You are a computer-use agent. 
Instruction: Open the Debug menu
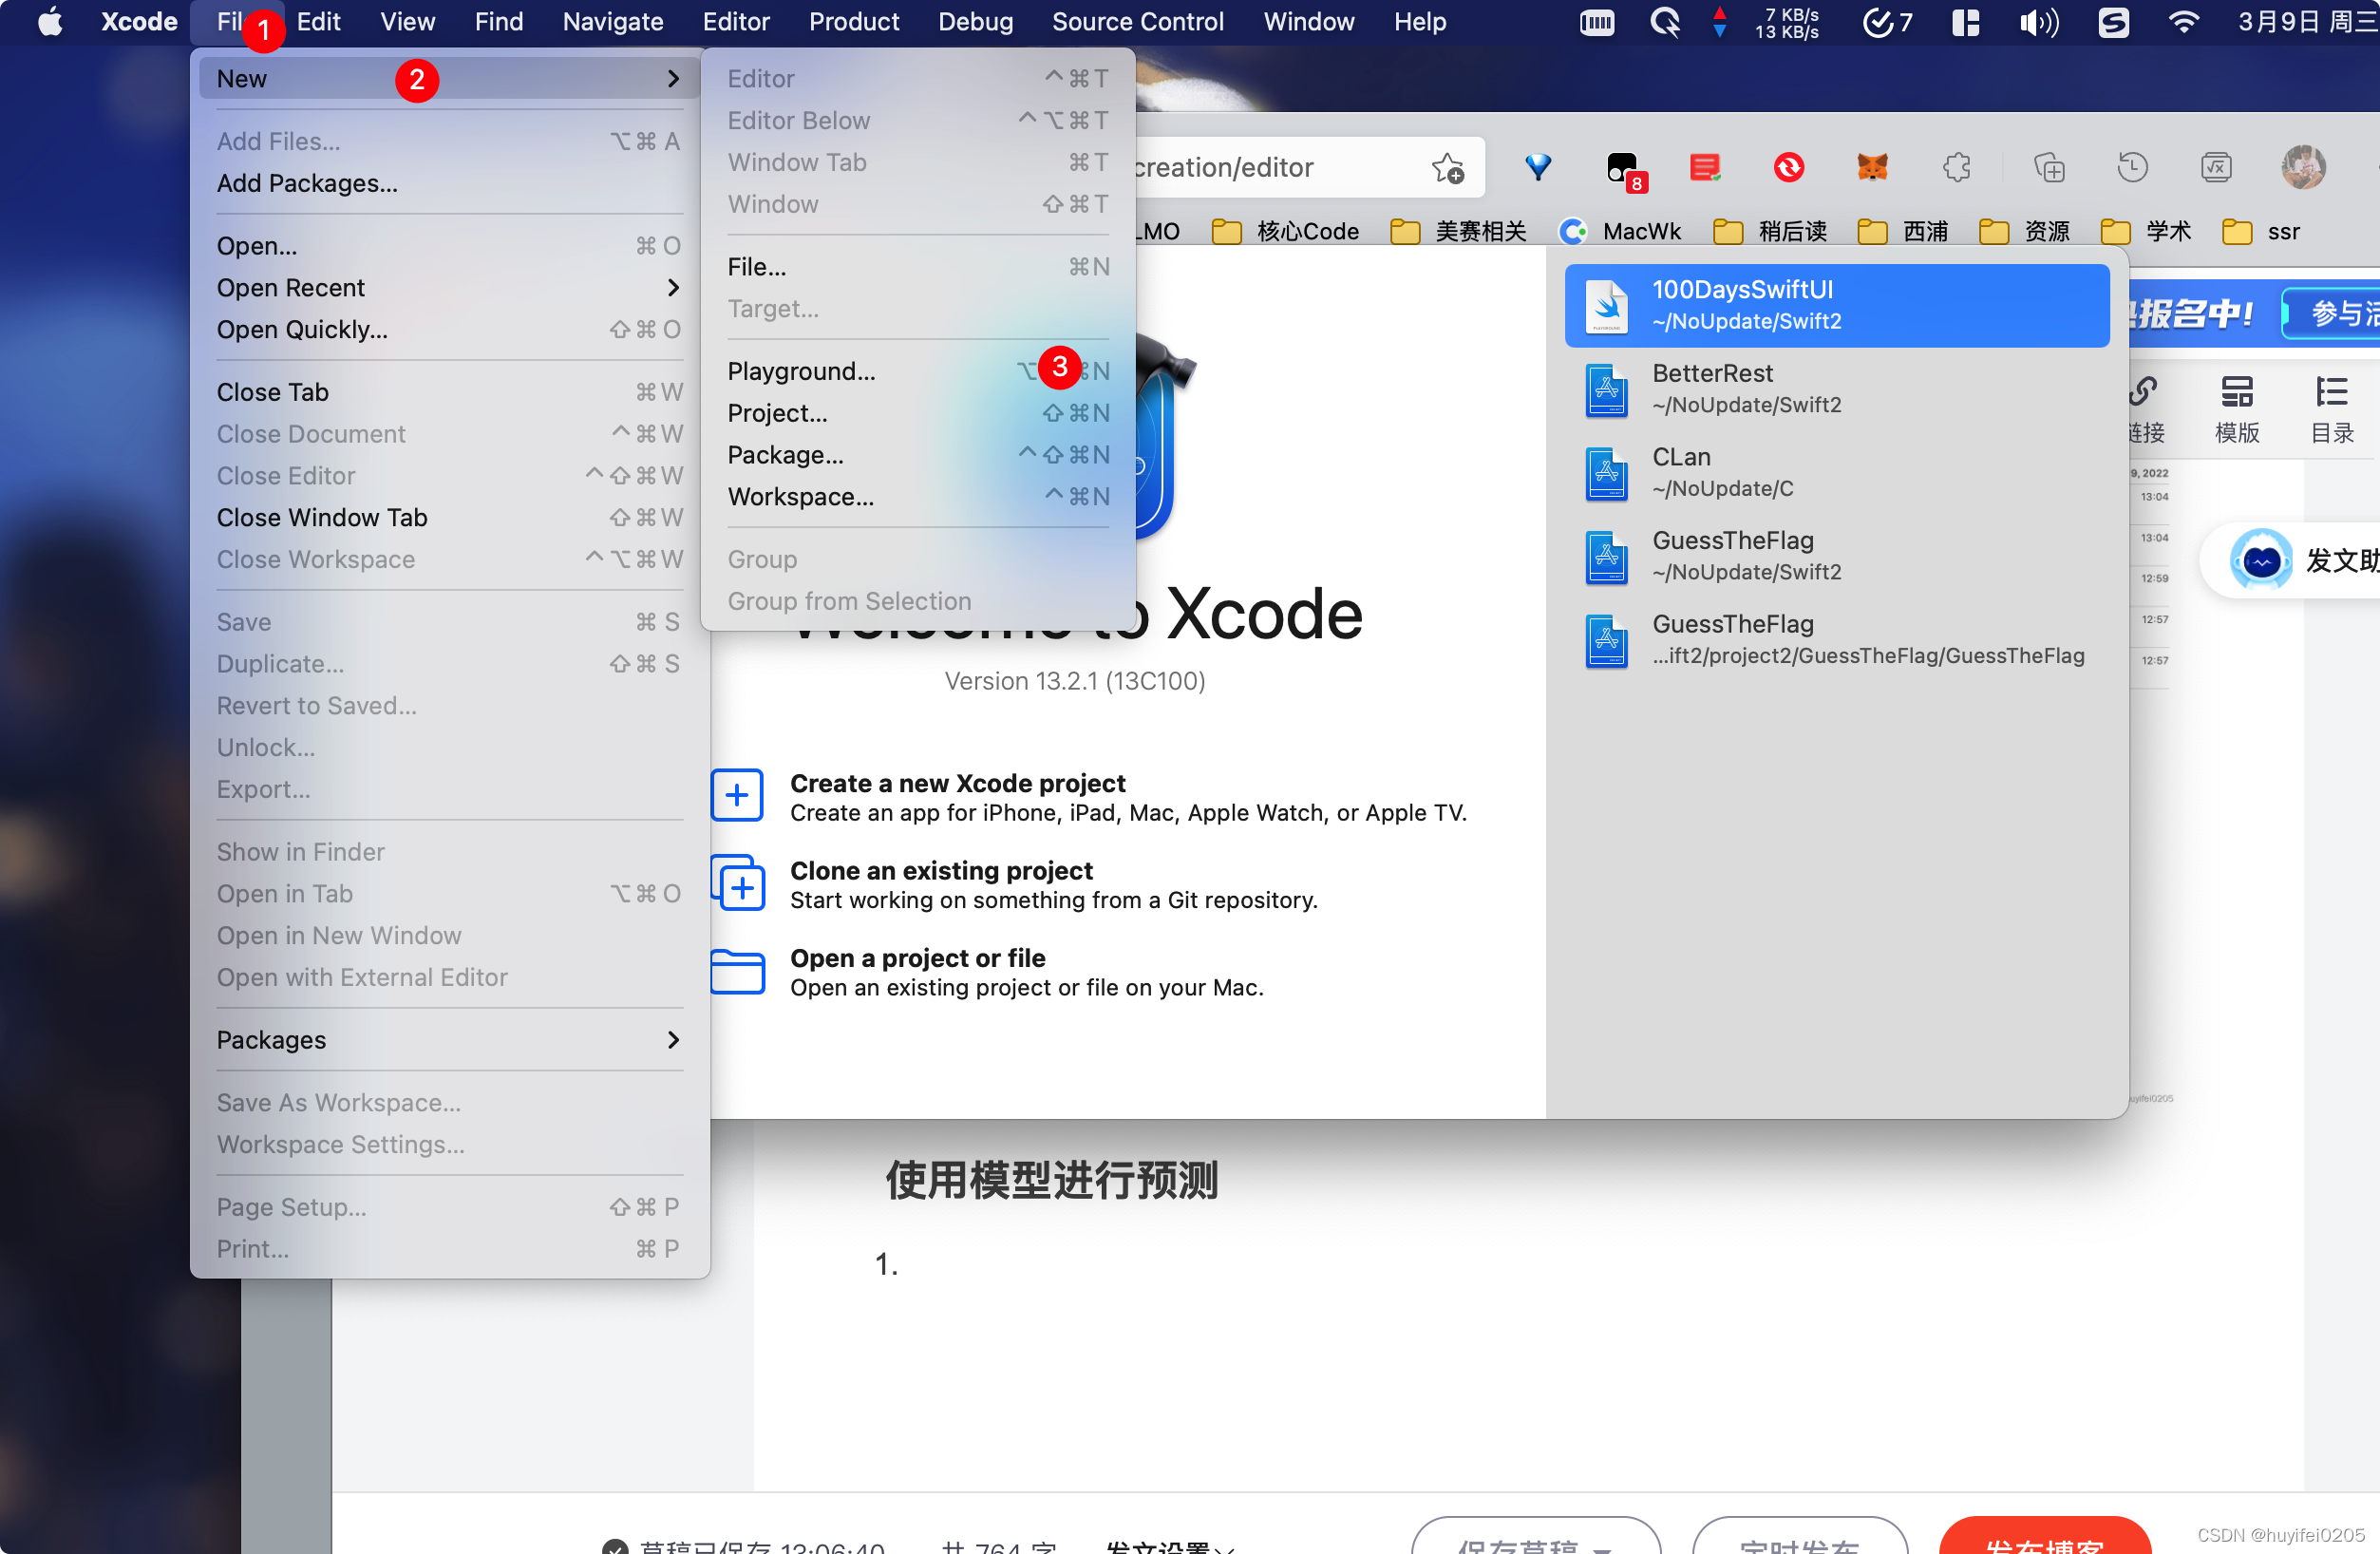coord(975,21)
